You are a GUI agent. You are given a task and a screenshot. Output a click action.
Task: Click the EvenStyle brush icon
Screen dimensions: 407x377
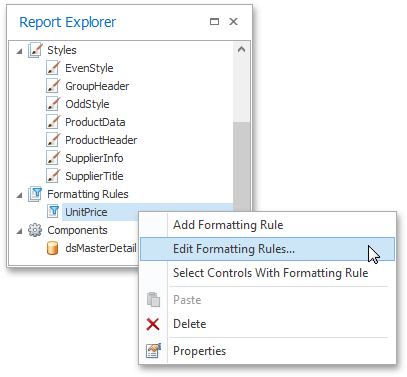tap(53, 68)
